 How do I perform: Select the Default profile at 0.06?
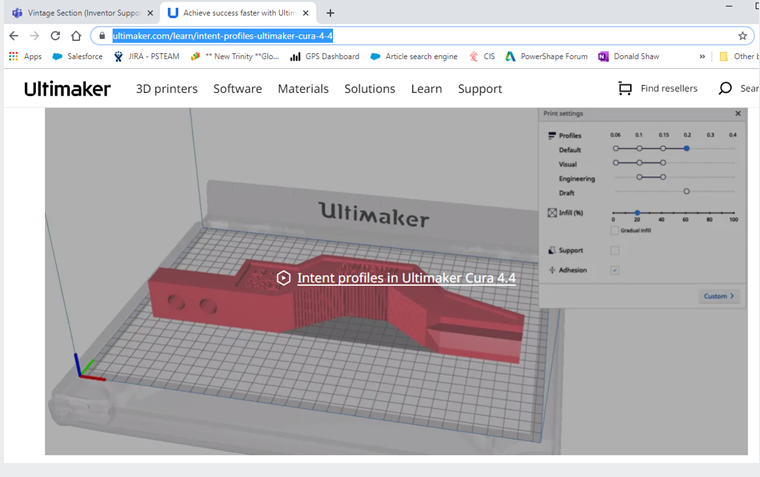click(616, 148)
